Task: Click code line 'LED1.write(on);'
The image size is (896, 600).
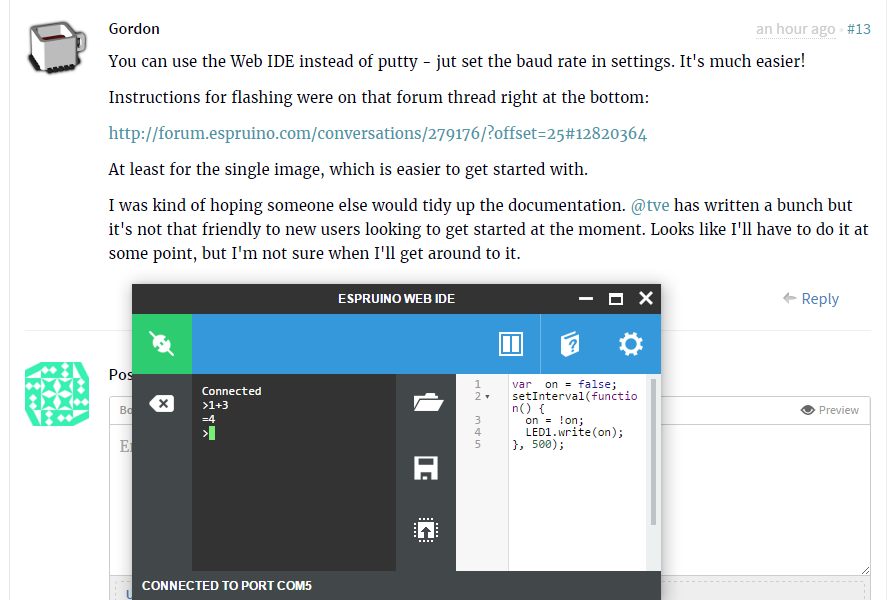Action: tap(574, 432)
